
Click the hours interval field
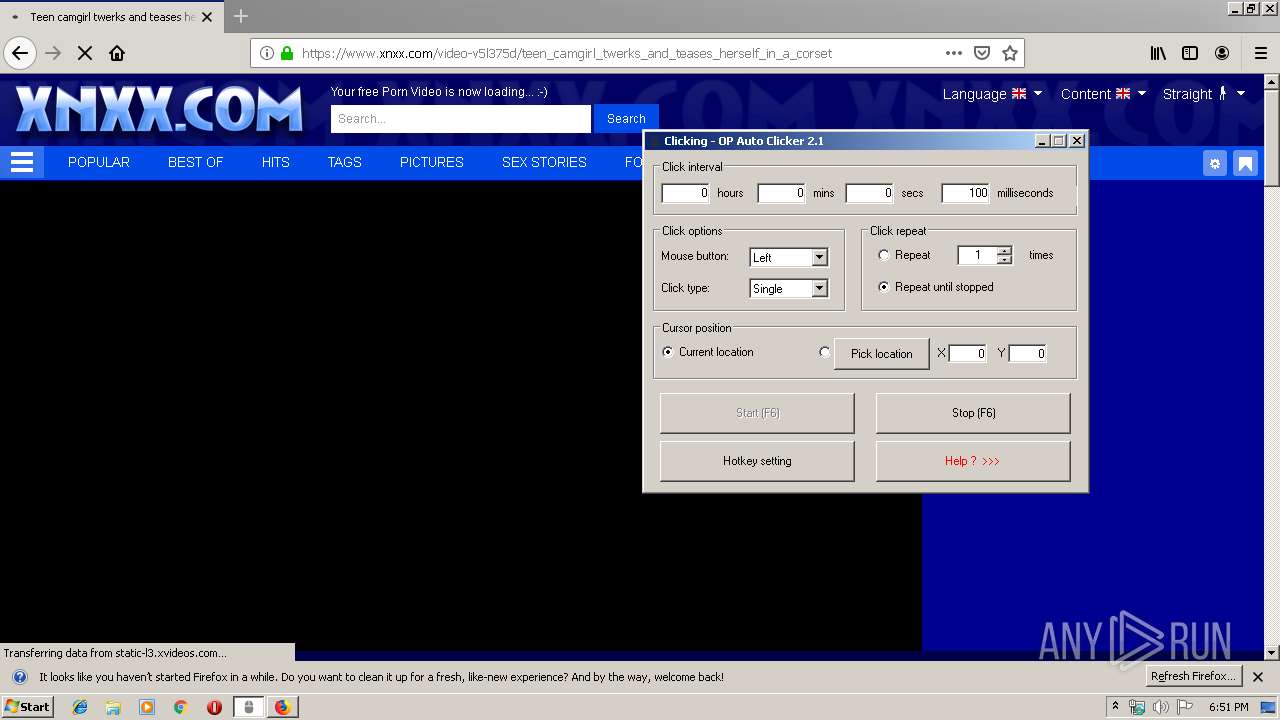pyautogui.click(x=685, y=193)
